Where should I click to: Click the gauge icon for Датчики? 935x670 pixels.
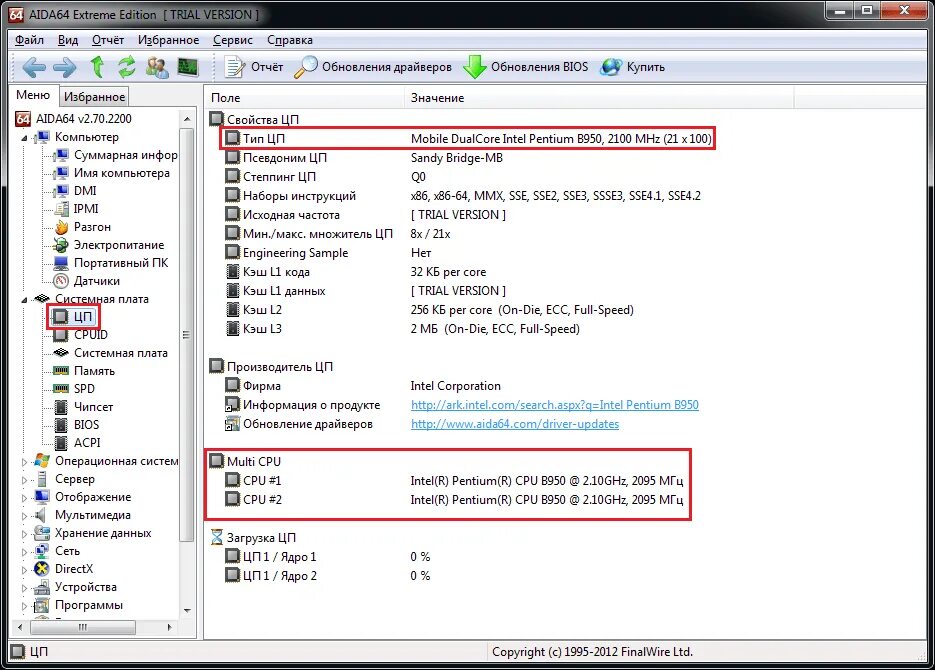point(61,281)
